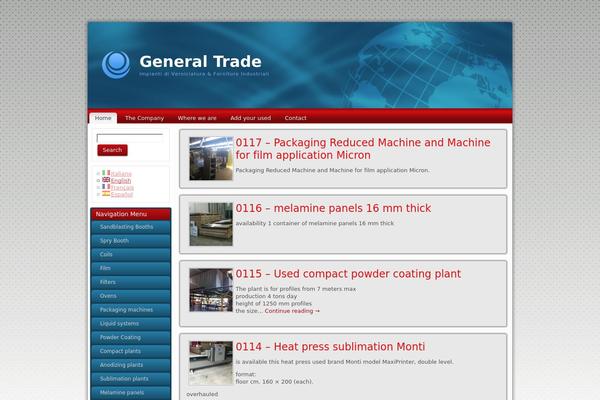Open Coils category
600x400 pixels.
pos(131,255)
